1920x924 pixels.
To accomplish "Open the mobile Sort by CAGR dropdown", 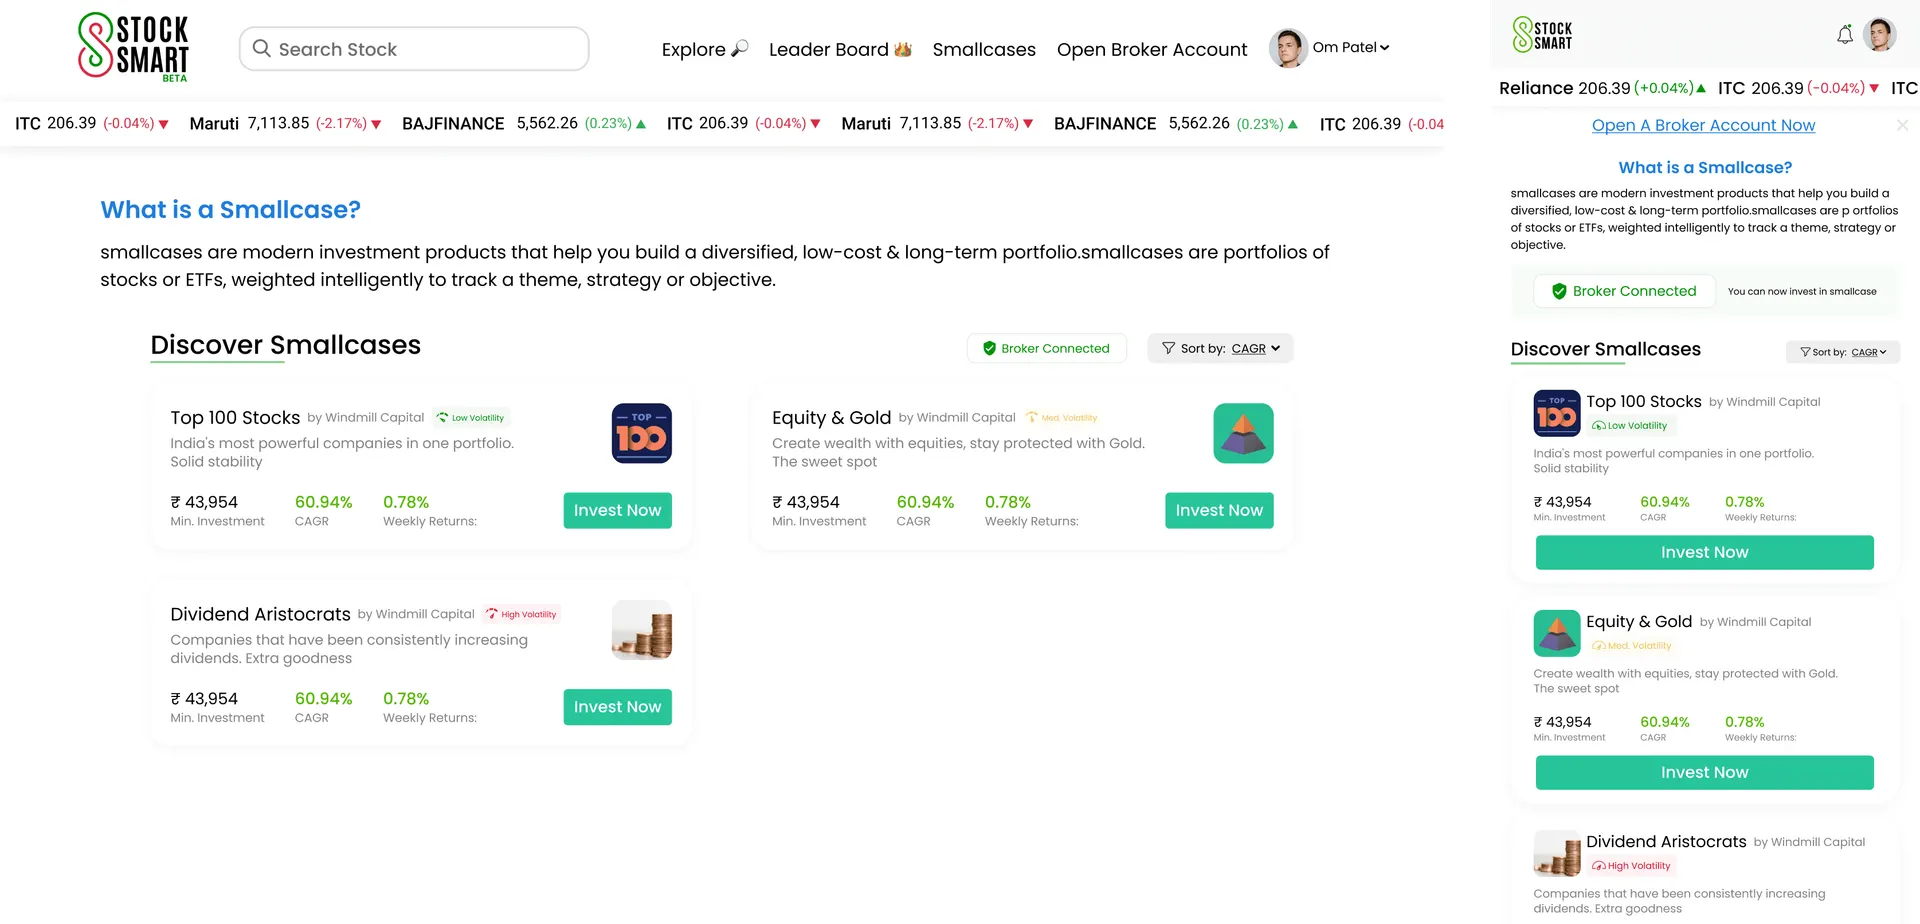I will (1842, 352).
